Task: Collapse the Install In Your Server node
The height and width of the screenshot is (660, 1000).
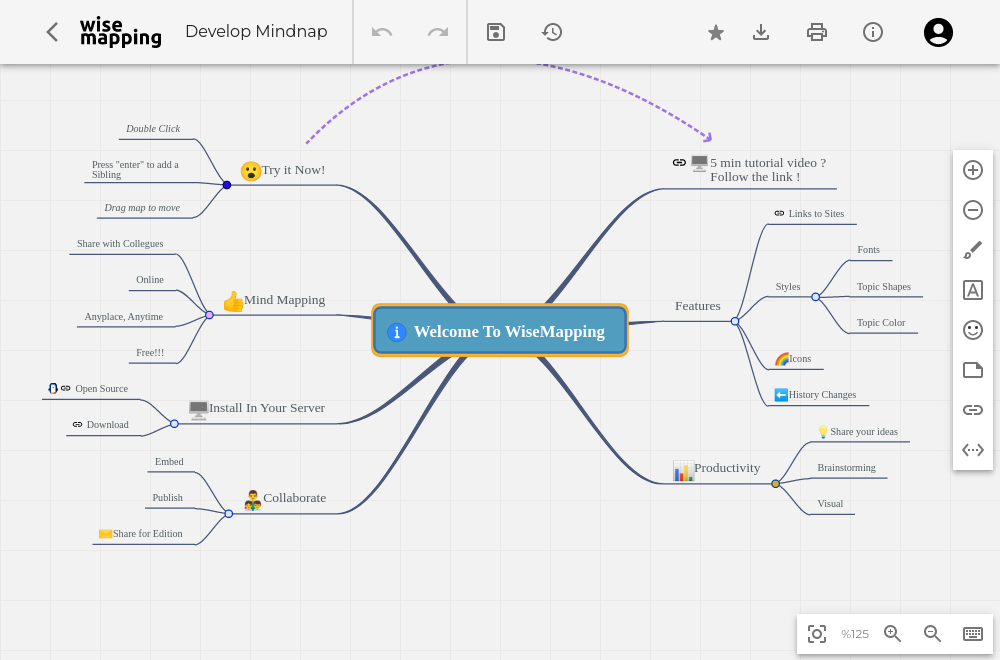Action: 174,423
